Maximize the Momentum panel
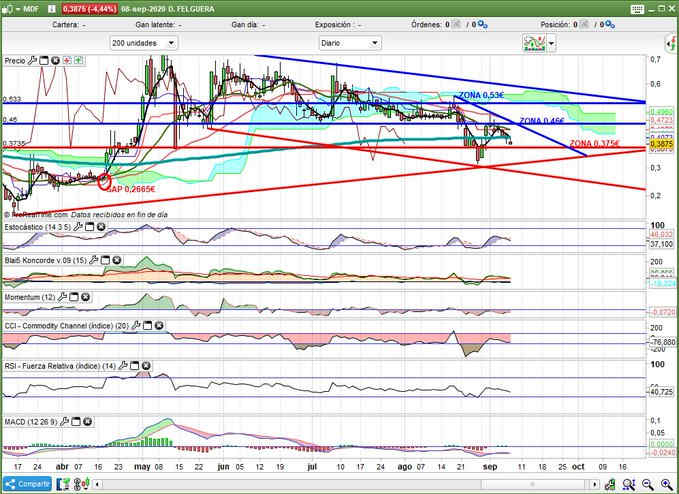 [x=74, y=297]
